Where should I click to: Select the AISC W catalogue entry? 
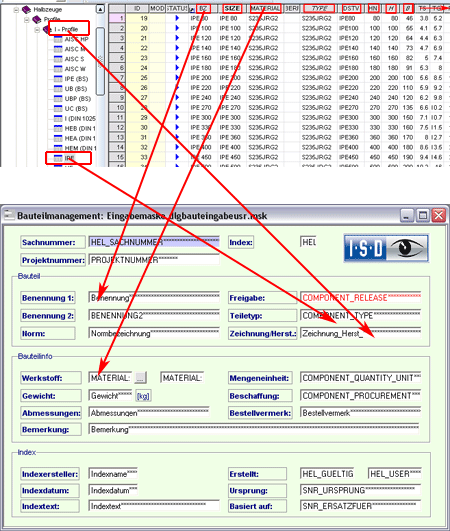(x=75, y=69)
